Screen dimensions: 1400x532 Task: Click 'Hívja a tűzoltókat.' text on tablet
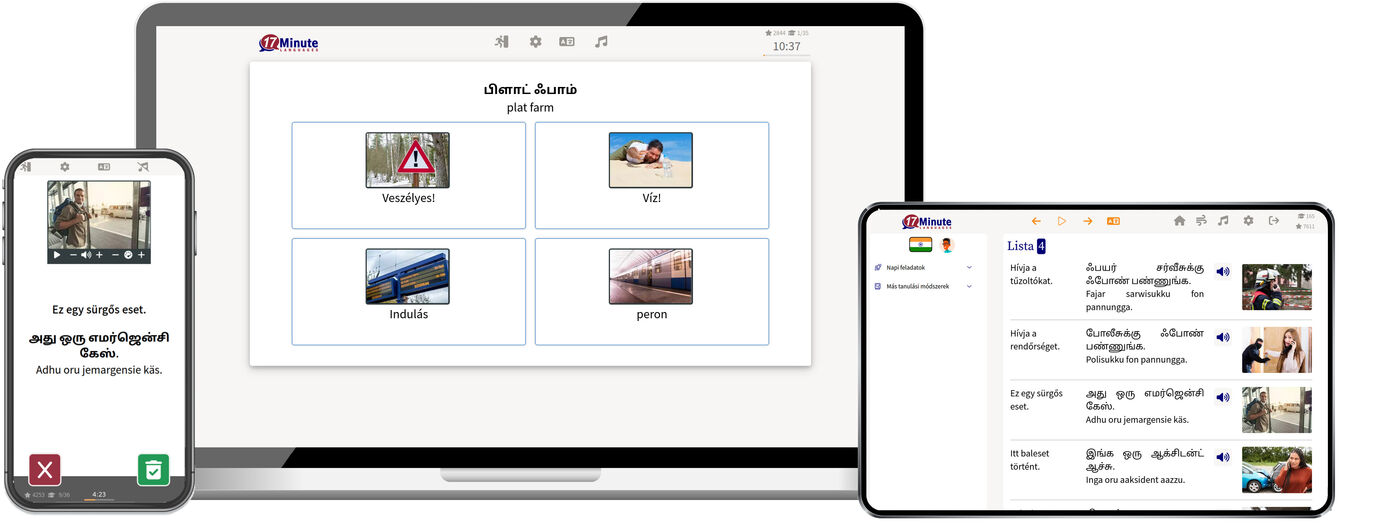tap(1031, 275)
